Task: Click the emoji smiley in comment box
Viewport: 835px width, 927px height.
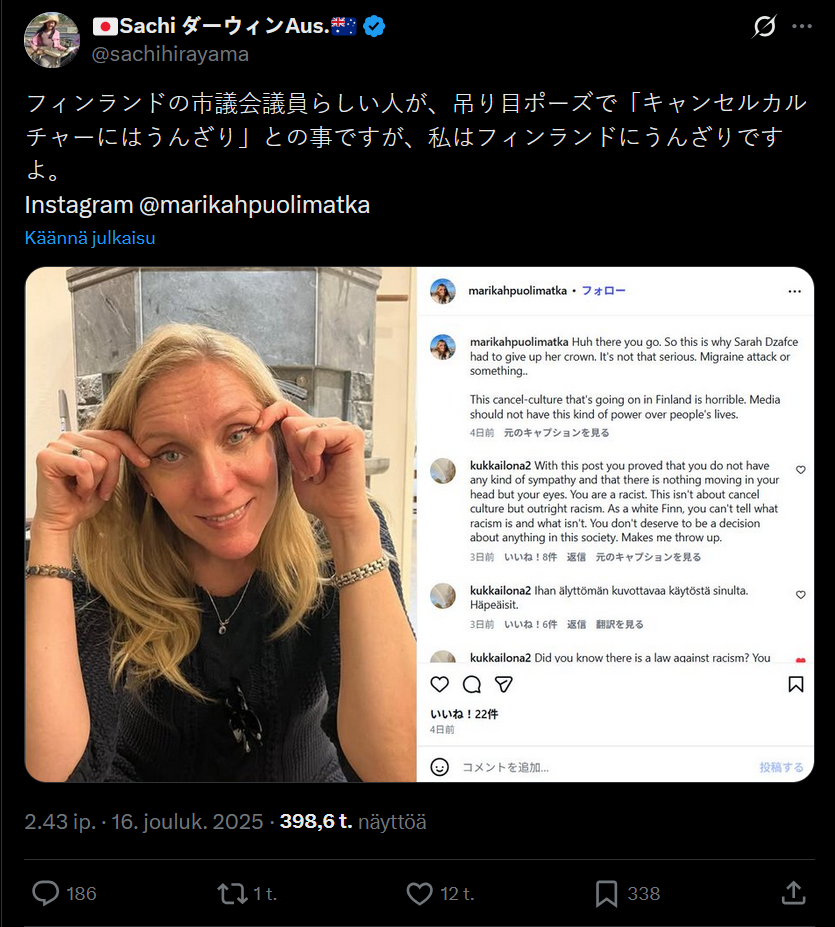Action: pyautogui.click(x=439, y=767)
